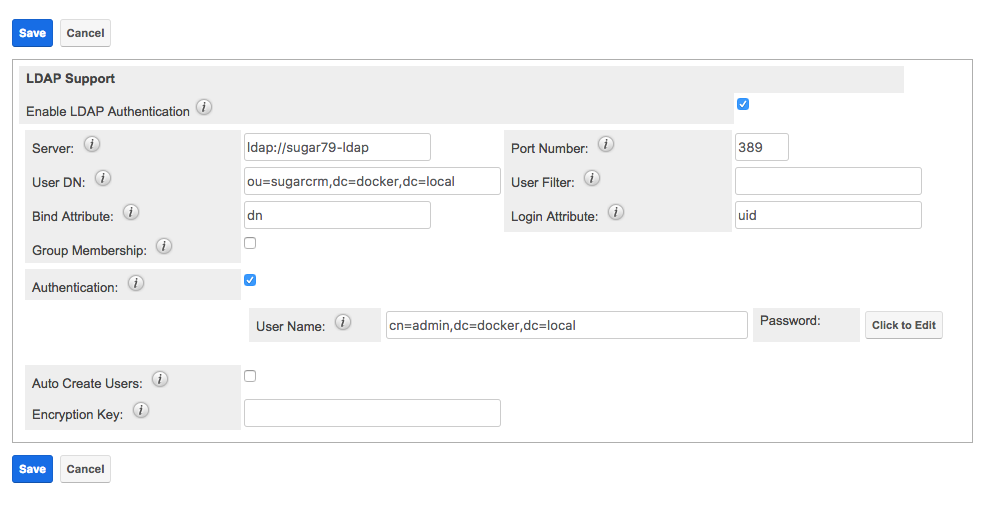Click info icon next to User Filter
The width and height of the screenshot is (986, 506).
pos(592,178)
